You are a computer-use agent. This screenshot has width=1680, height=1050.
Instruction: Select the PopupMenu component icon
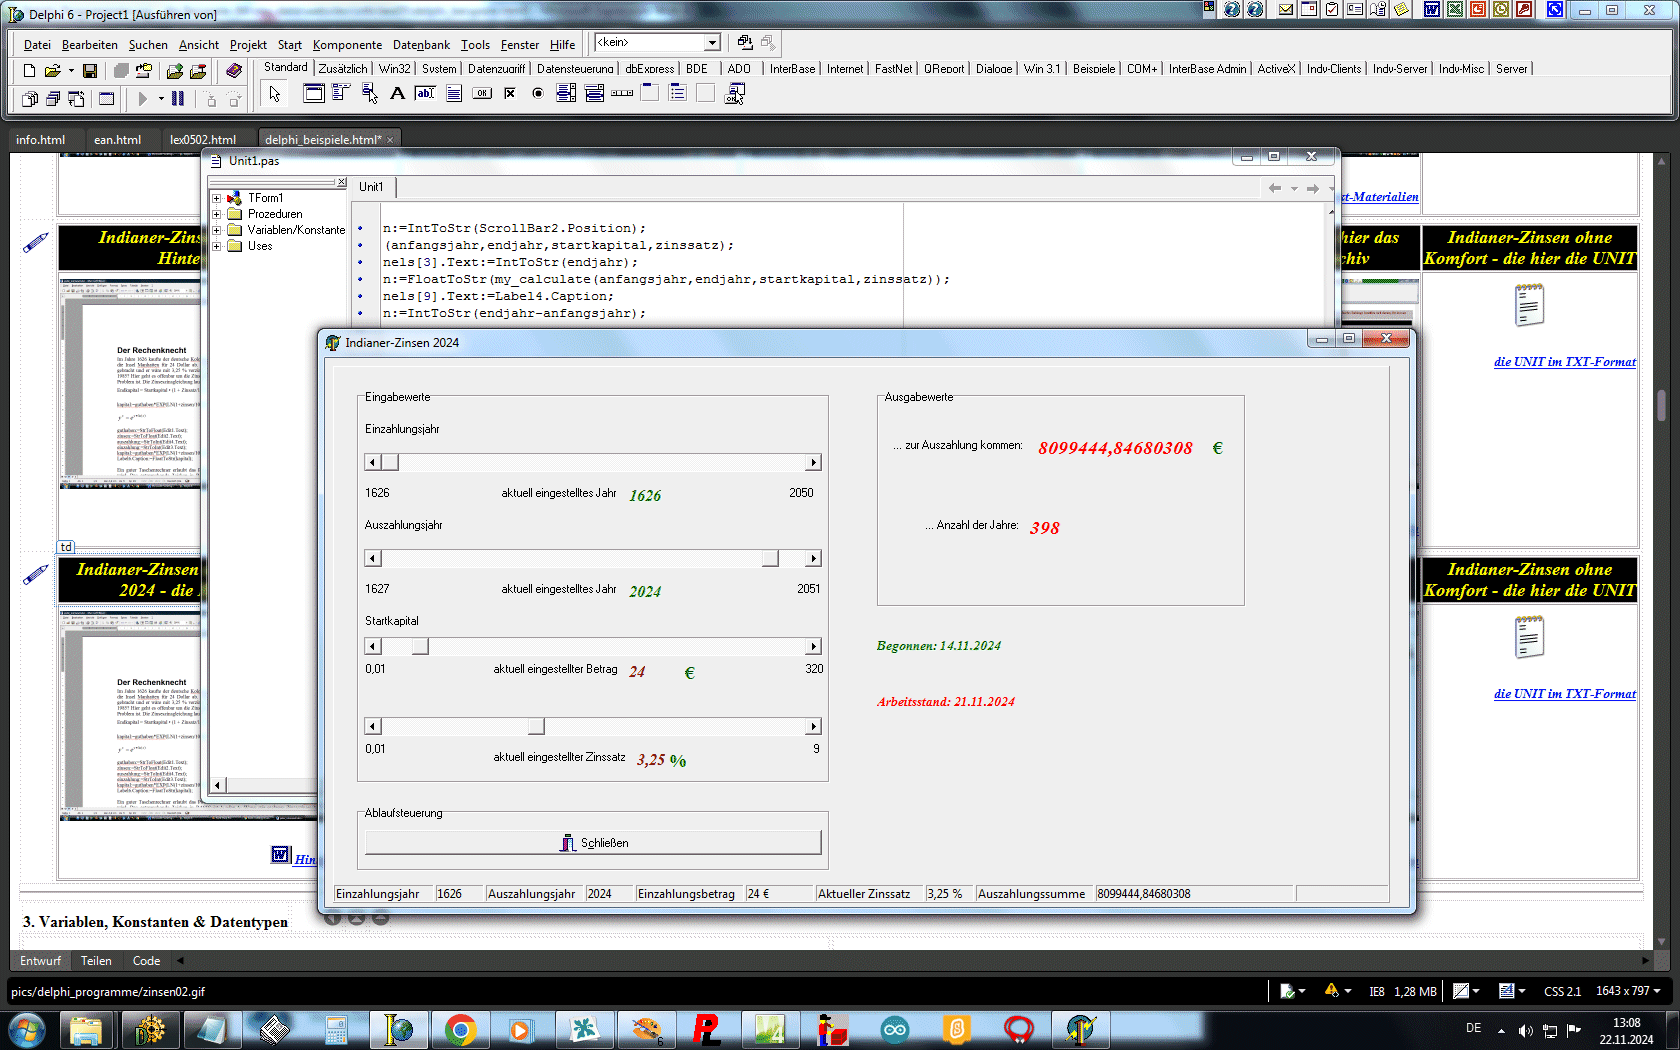pyautogui.click(x=369, y=93)
